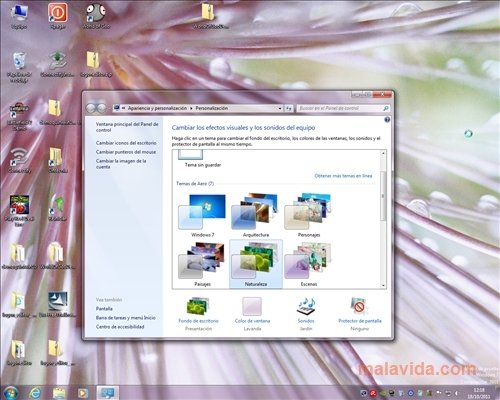The height and width of the screenshot is (400, 500).
Task: Click Obtener más temas en línea link
Action: [x=343, y=176]
